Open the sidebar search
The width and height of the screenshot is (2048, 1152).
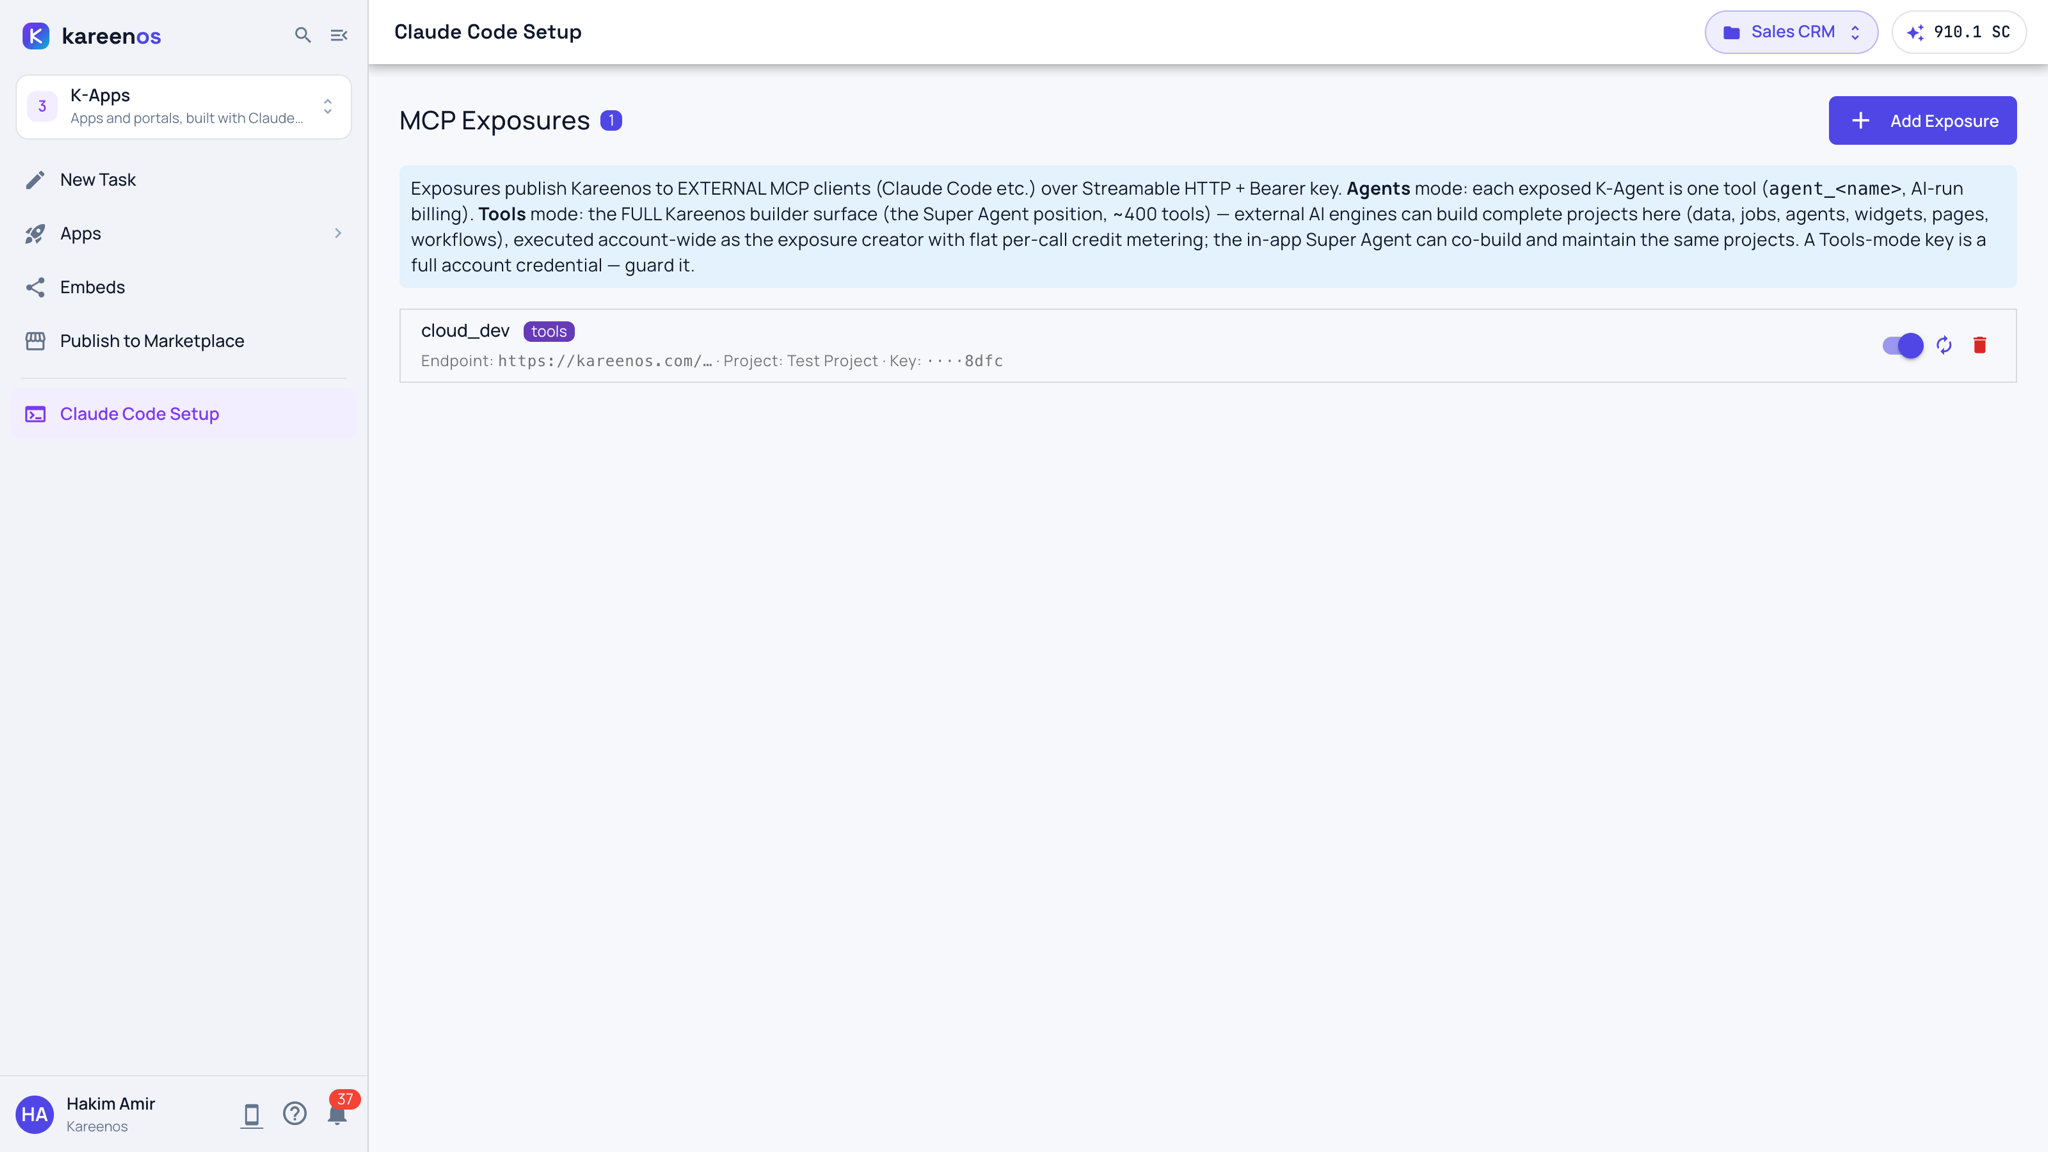(303, 35)
